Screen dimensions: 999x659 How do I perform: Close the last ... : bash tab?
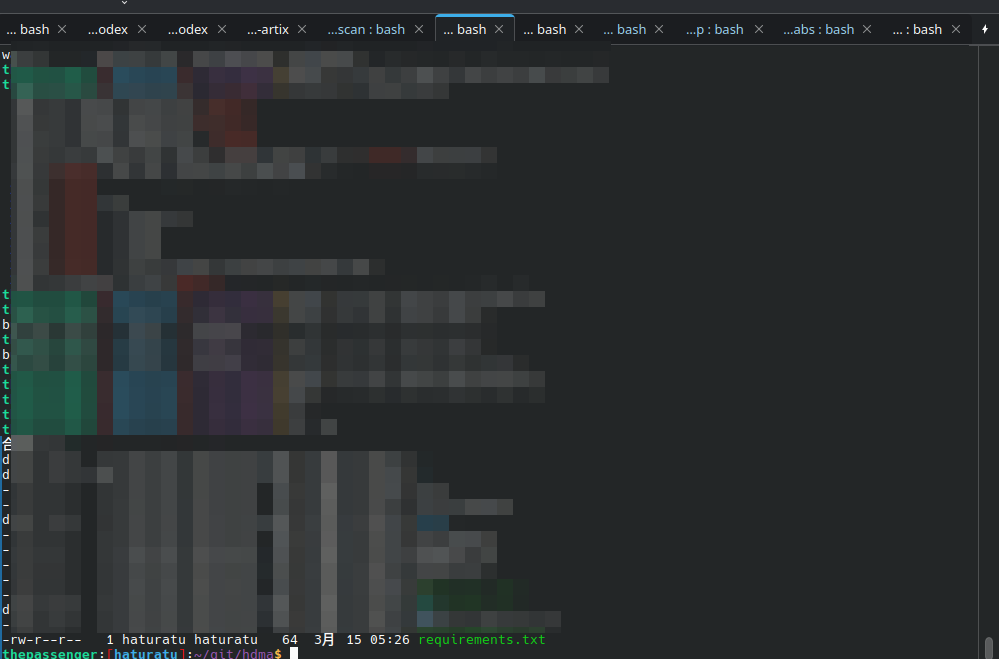956,29
